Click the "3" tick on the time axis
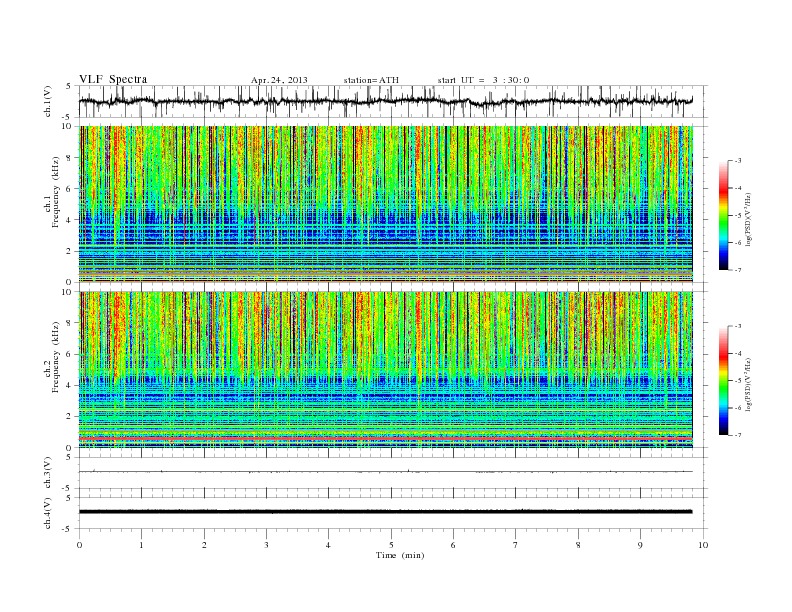This screenshot has width=792, height=612. point(266,545)
